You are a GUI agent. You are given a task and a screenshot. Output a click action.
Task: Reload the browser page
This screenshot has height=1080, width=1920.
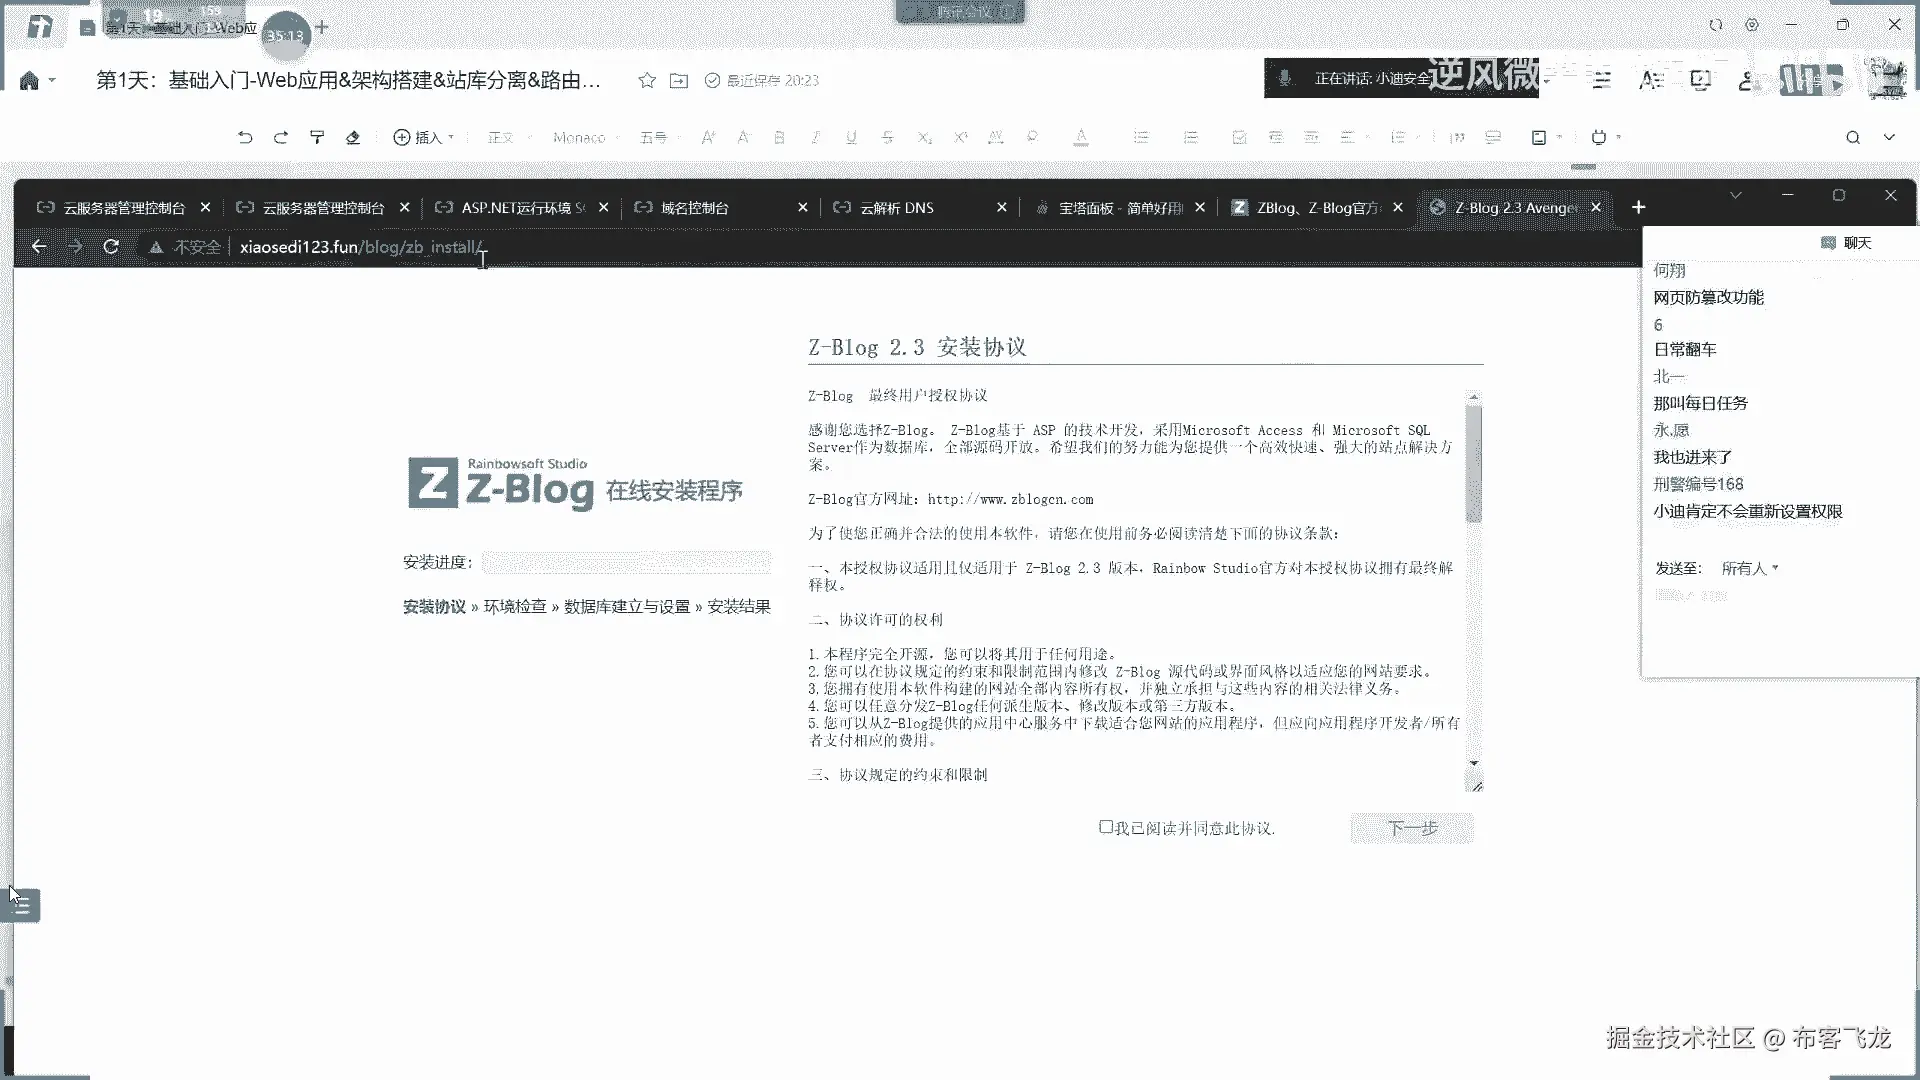pyautogui.click(x=111, y=246)
